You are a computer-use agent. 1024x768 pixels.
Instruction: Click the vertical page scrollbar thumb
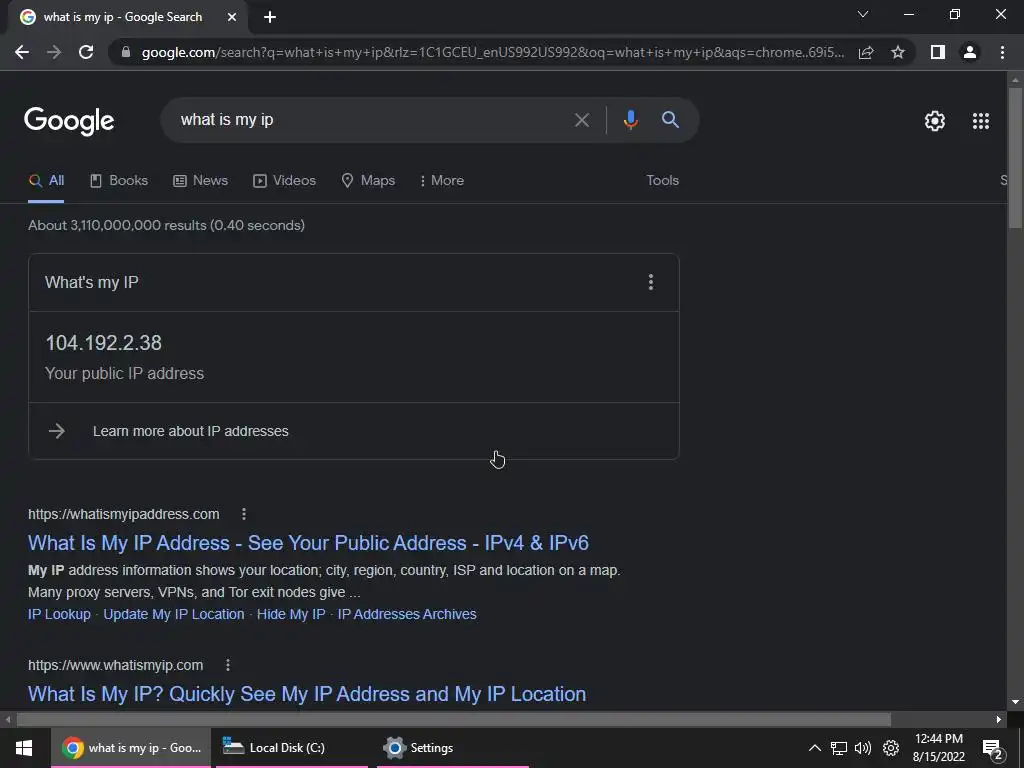click(x=1015, y=157)
